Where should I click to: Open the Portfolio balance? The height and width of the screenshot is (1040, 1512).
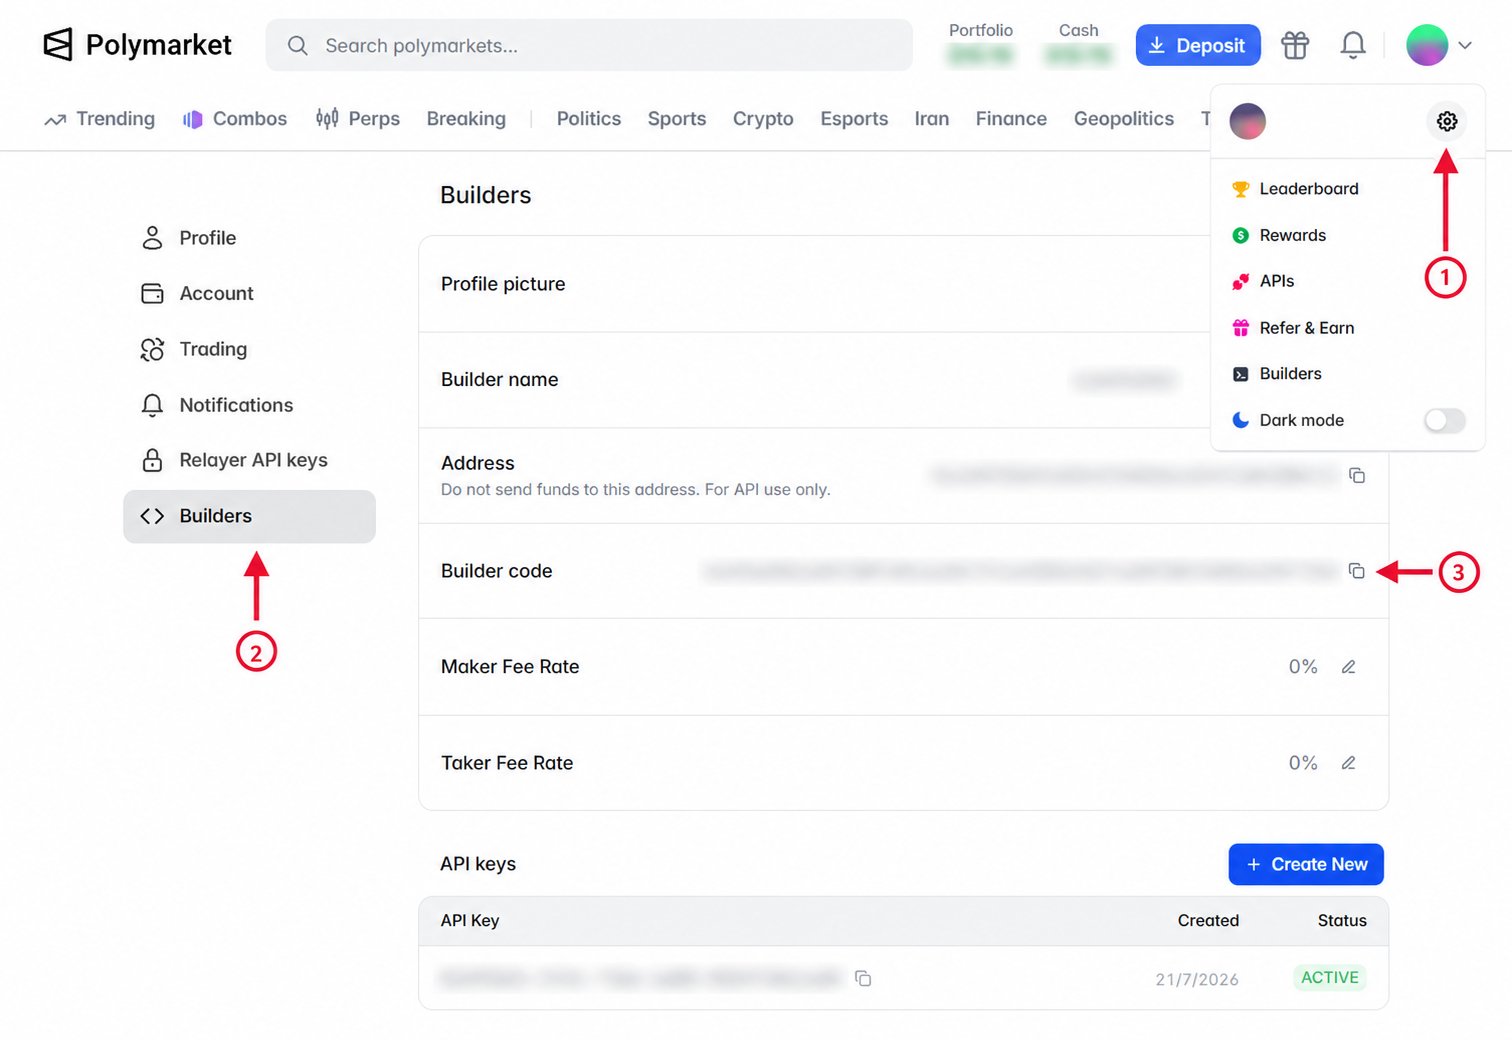[x=981, y=45]
